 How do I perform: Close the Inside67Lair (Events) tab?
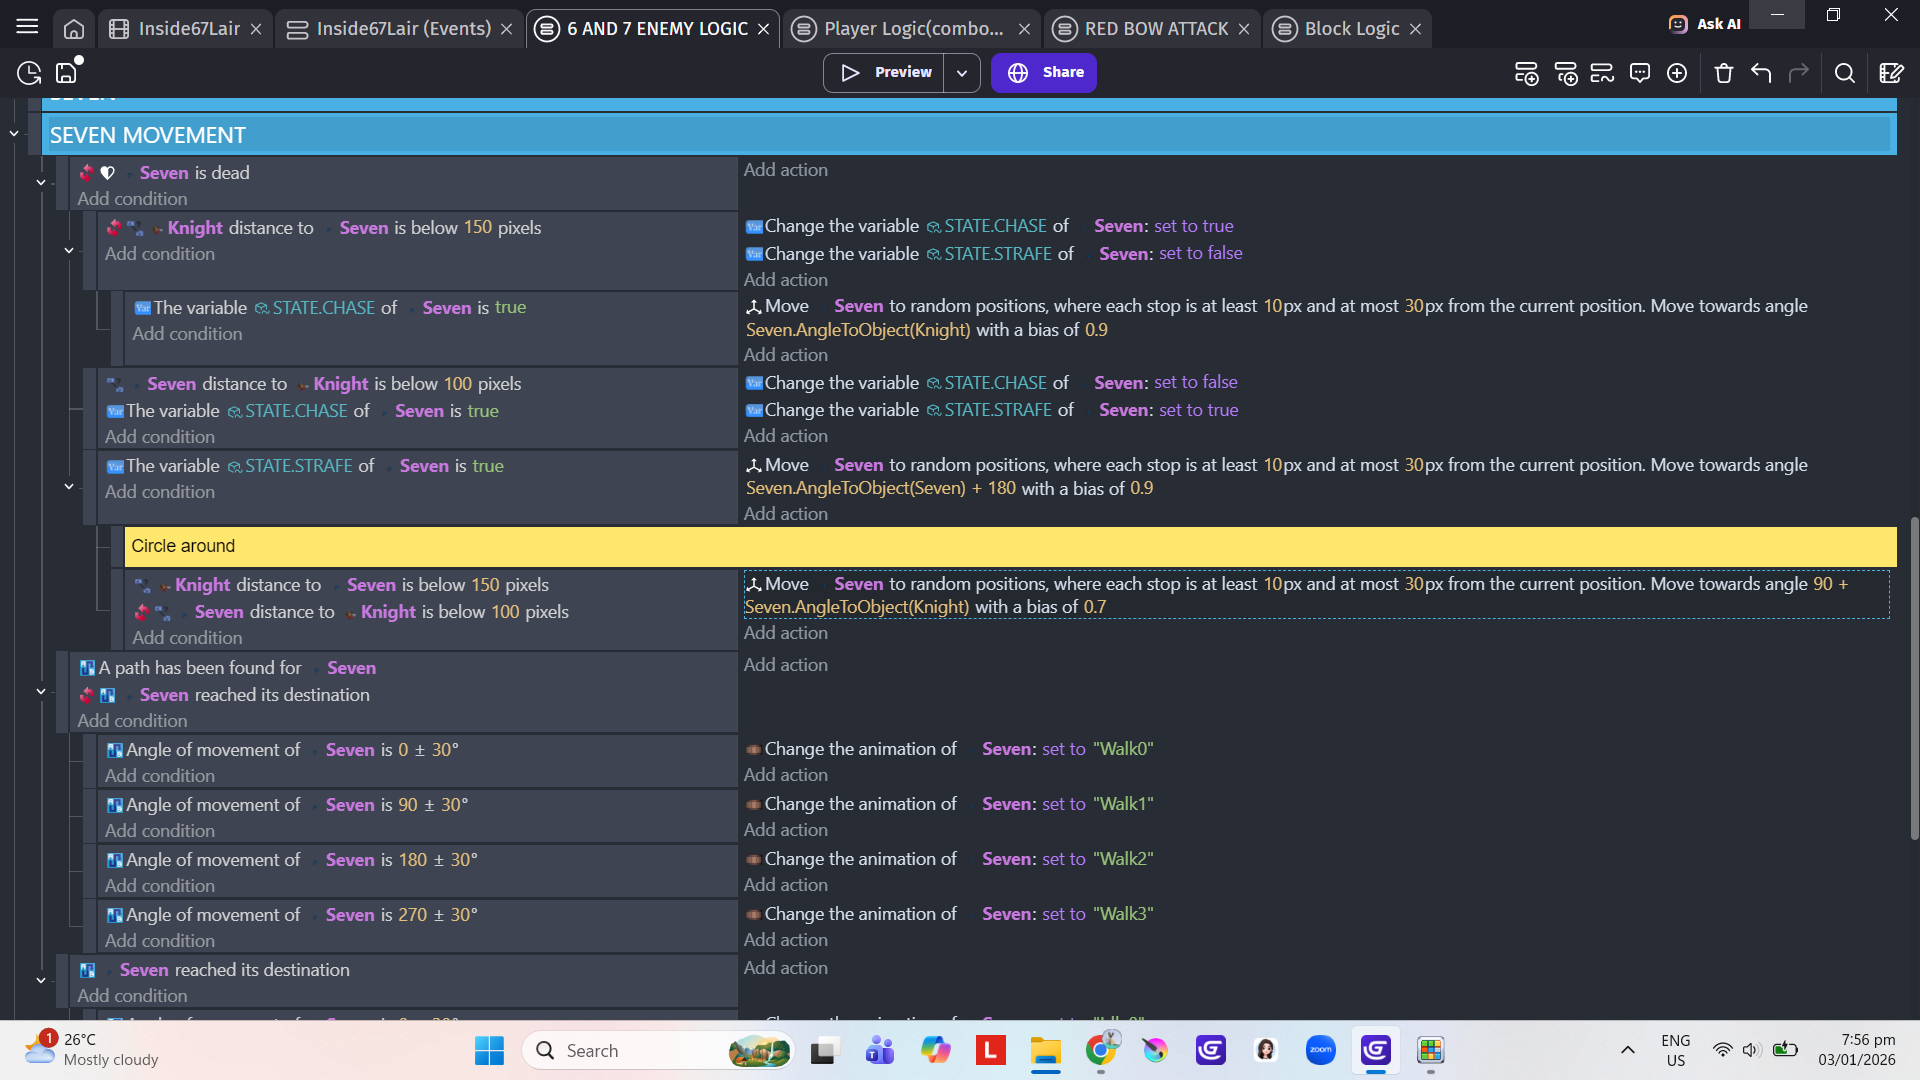pyautogui.click(x=507, y=29)
